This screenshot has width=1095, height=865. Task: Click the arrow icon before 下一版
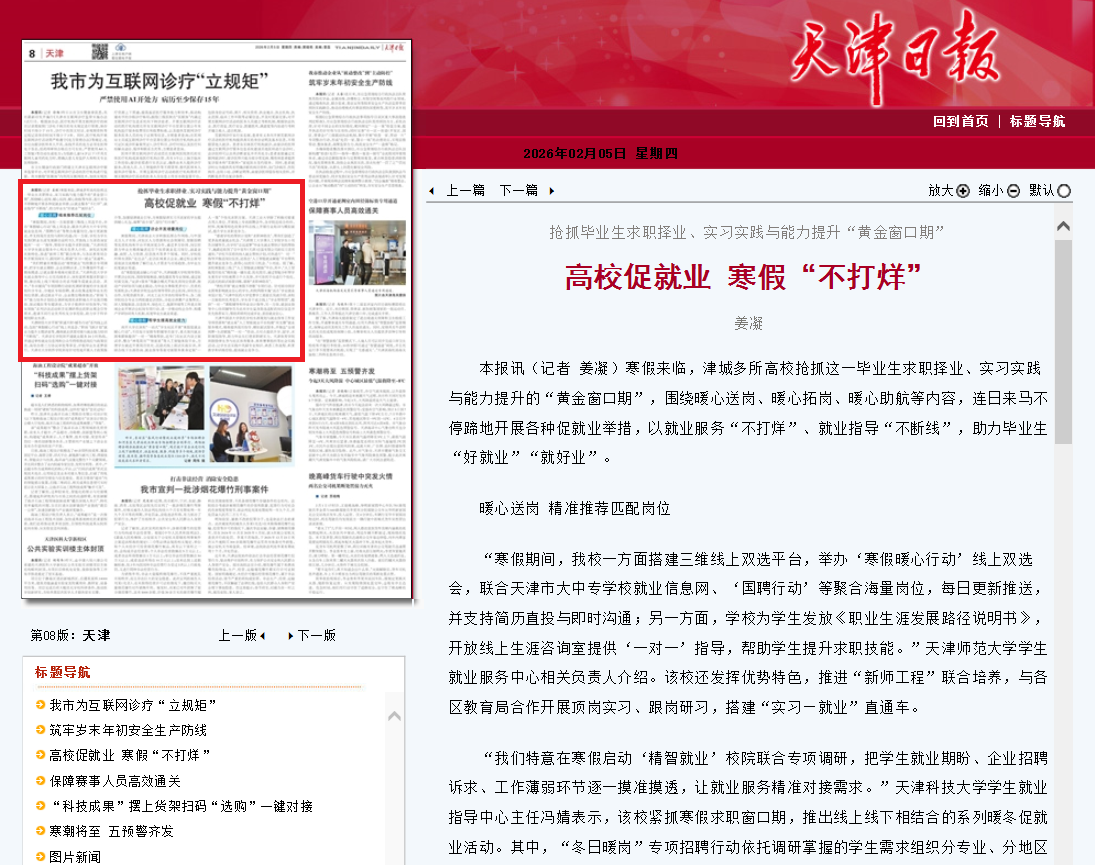coord(290,636)
